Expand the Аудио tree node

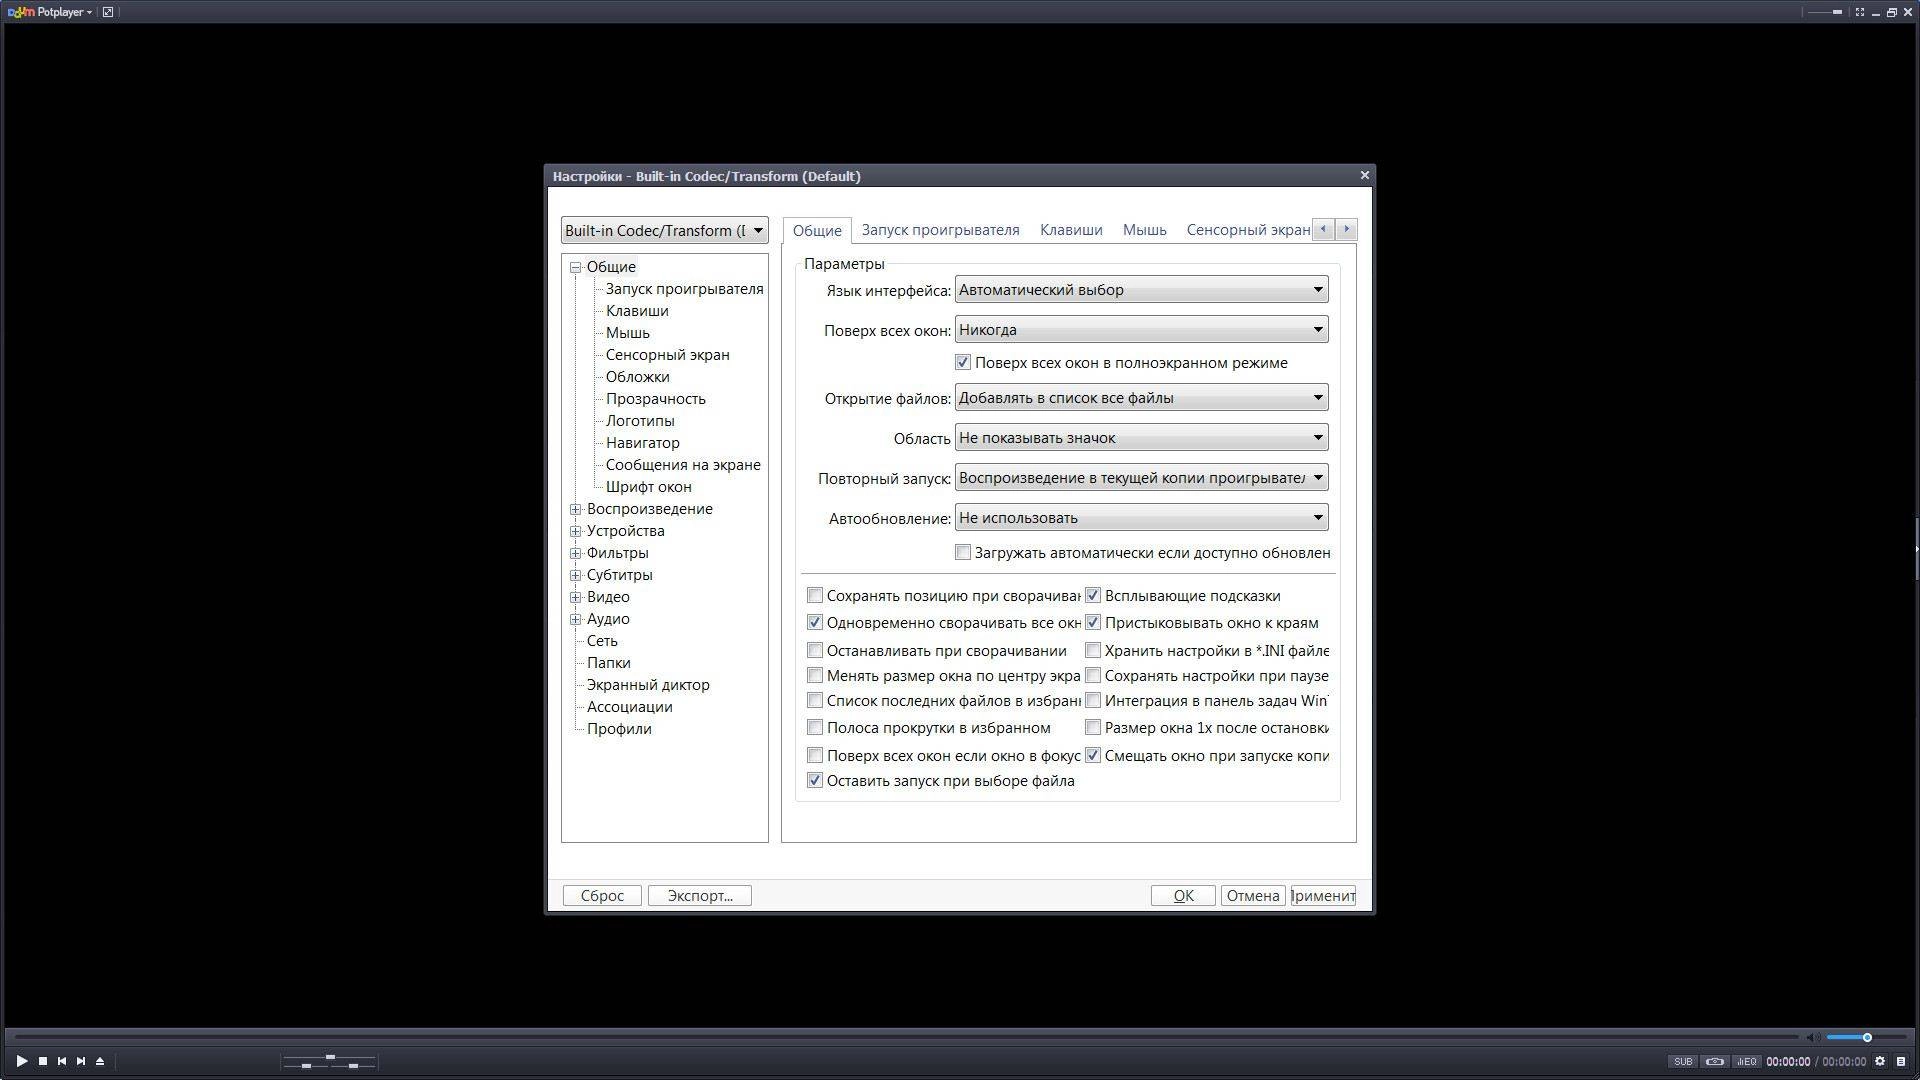(x=576, y=619)
